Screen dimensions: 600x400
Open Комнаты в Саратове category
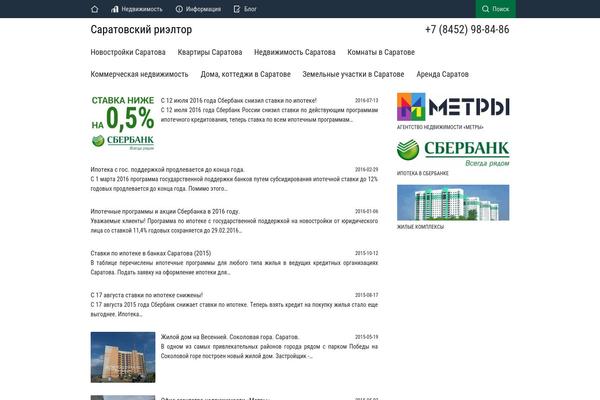(x=381, y=52)
